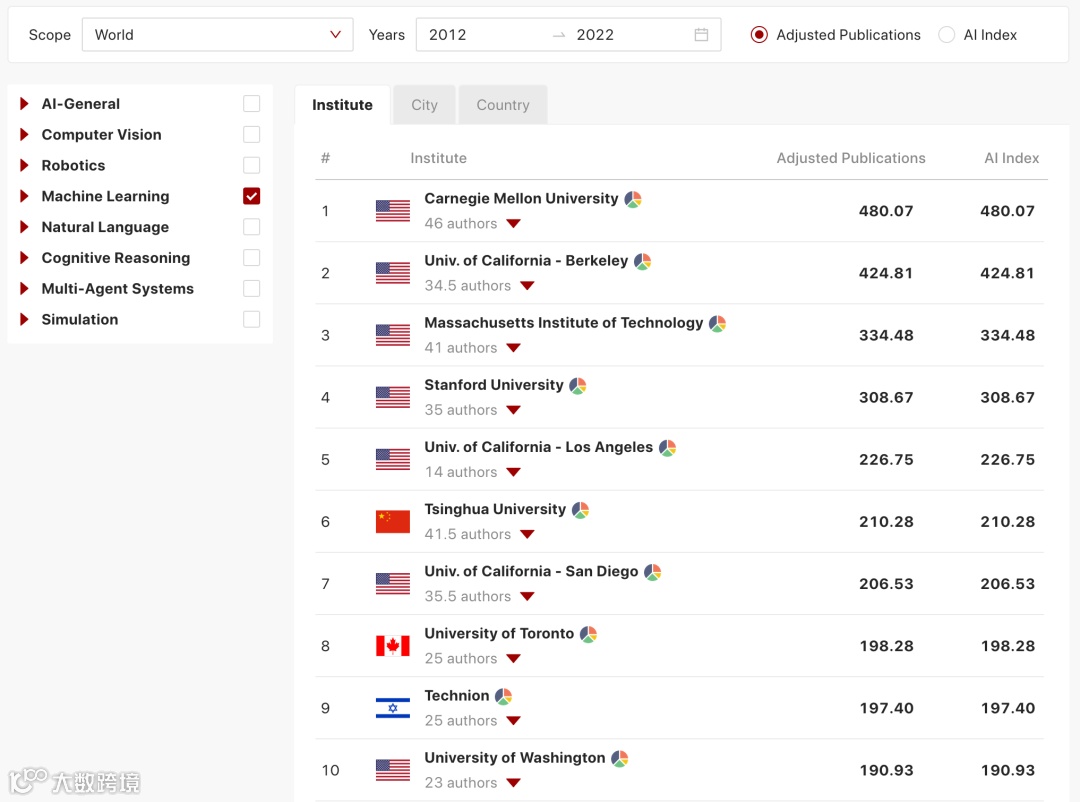
Task: Expand the 35.5 authors list for UC San Diego
Action: click(x=528, y=597)
